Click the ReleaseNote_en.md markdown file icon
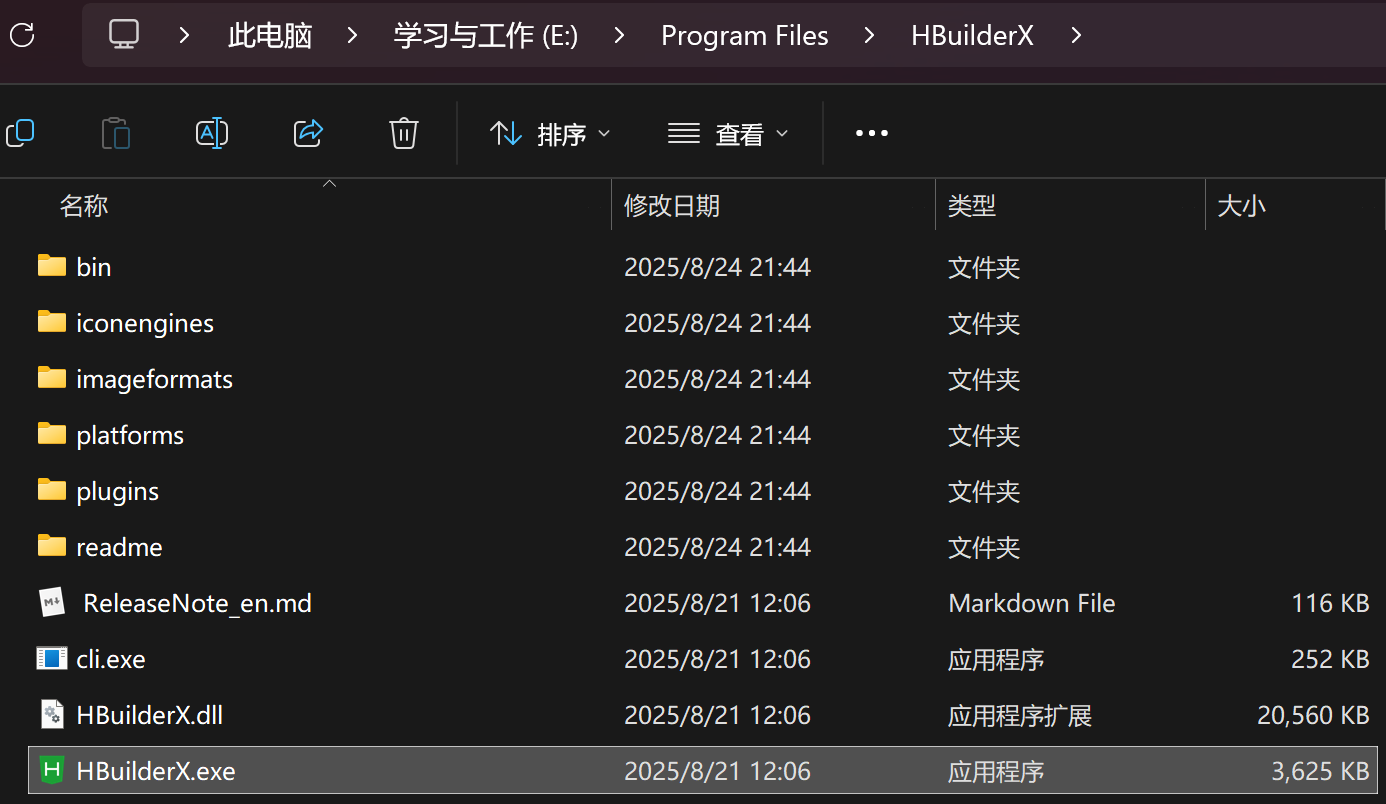Screen dimensions: 1386x804 pyautogui.click(x=52, y=602)
